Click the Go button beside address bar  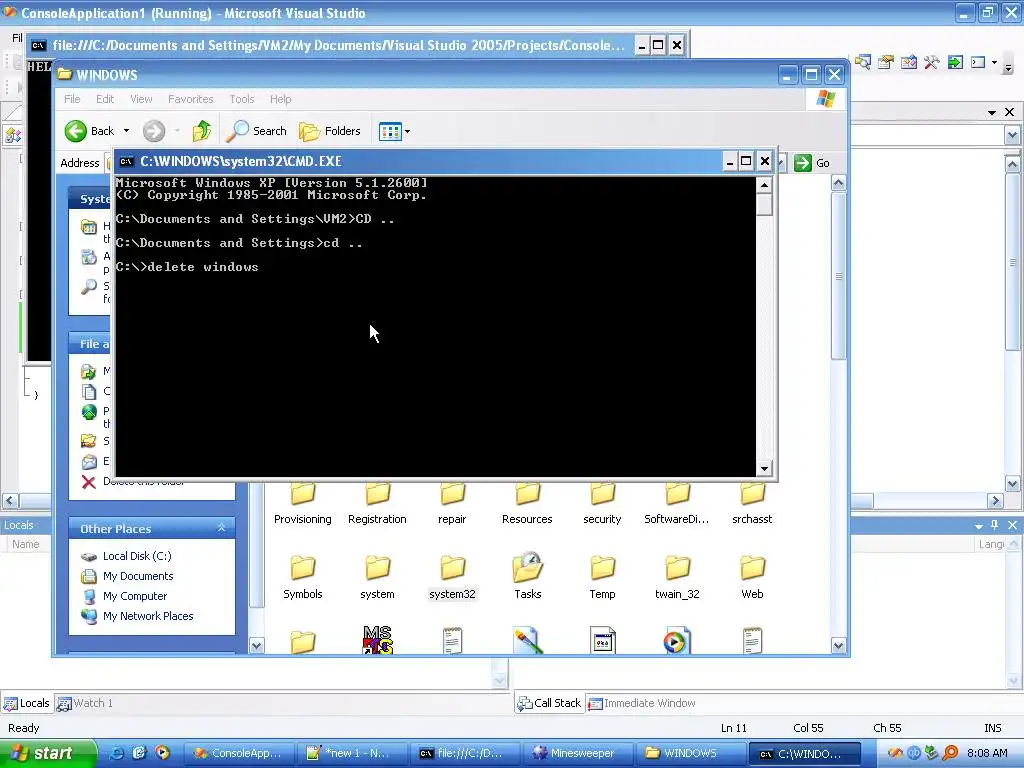point(812,163)
